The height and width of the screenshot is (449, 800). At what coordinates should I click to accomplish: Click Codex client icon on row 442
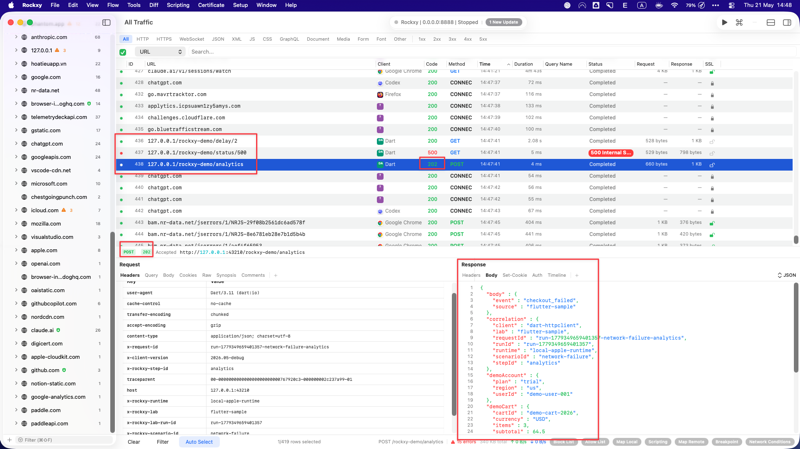tap(380, 211)
